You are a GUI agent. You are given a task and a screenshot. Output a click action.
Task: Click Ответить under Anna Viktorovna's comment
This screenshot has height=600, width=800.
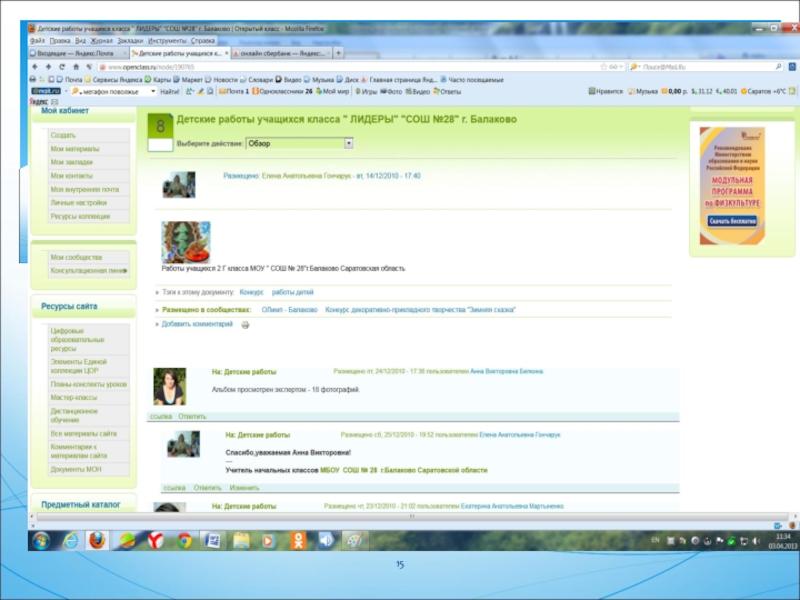click(x=192, y=416)
